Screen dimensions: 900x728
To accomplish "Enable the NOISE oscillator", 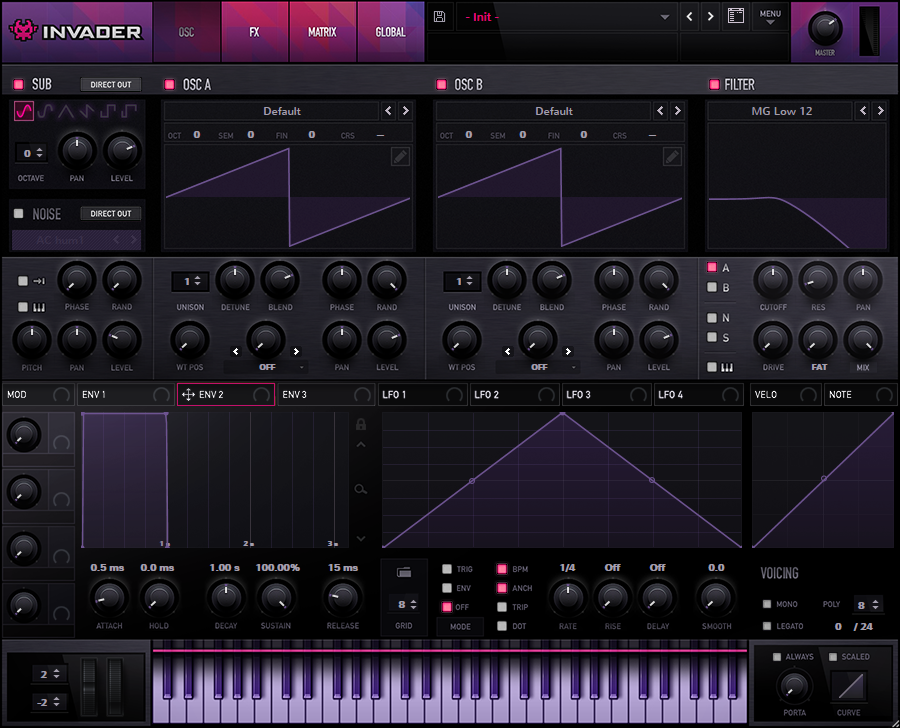I will coord(19,214).
